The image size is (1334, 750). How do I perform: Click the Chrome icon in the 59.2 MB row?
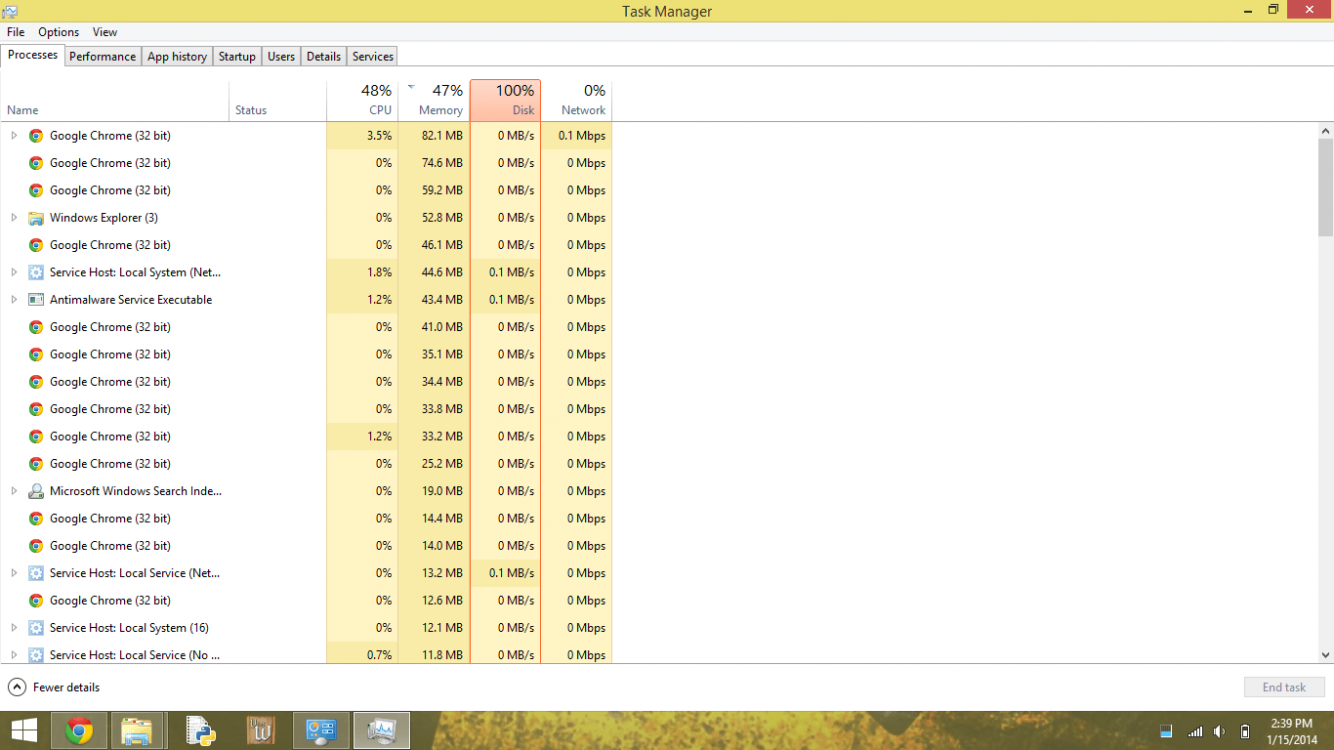tap(36, 190)
